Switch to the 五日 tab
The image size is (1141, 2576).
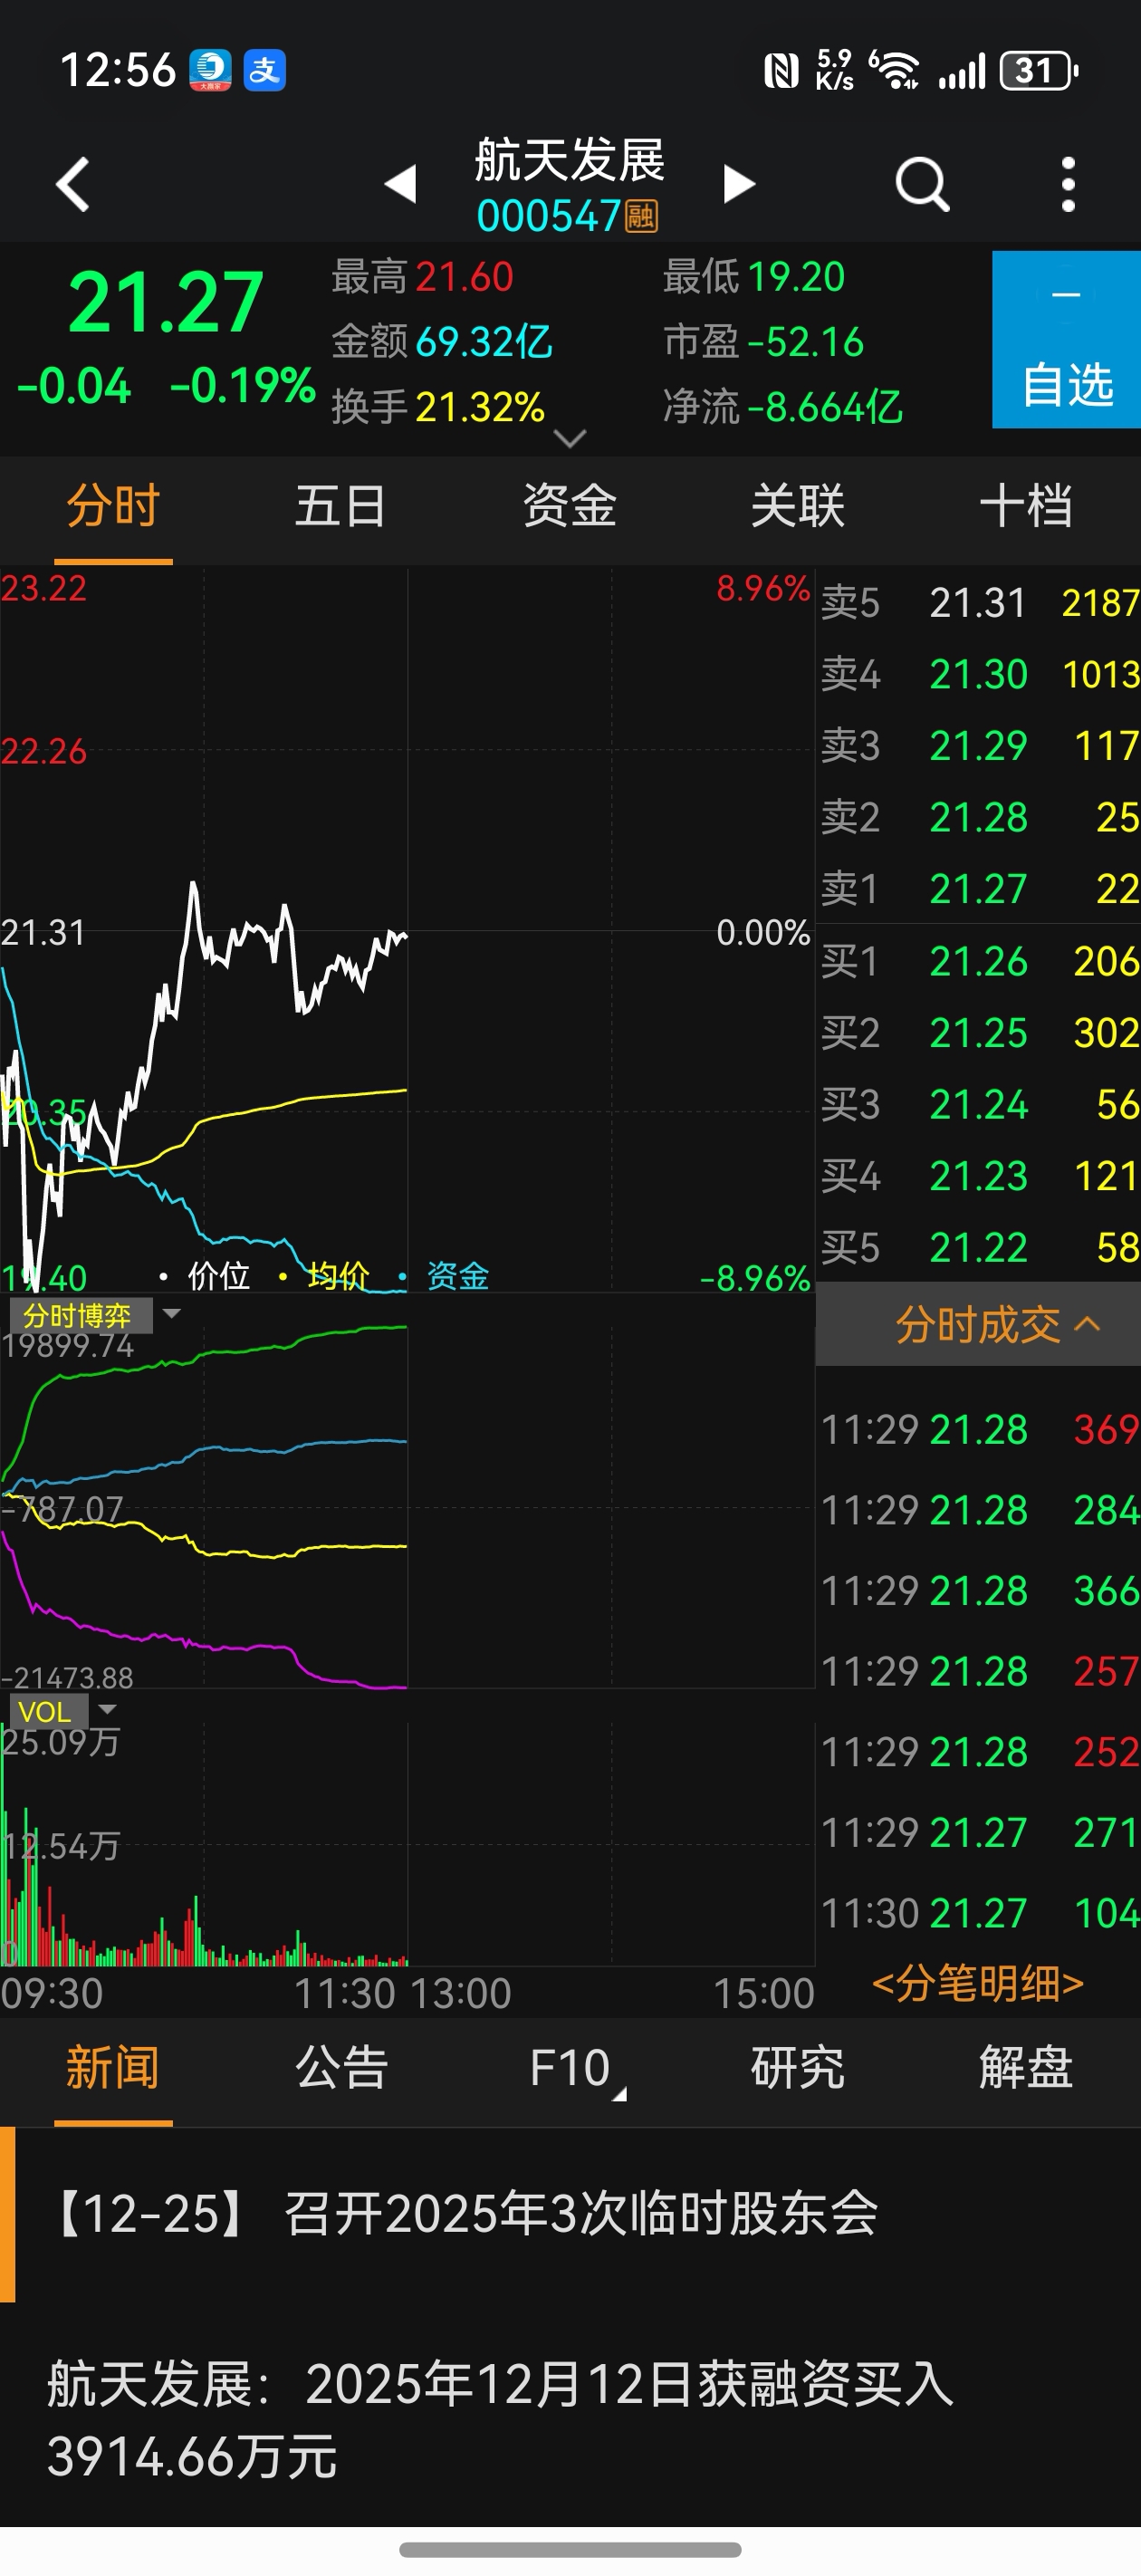341,506
